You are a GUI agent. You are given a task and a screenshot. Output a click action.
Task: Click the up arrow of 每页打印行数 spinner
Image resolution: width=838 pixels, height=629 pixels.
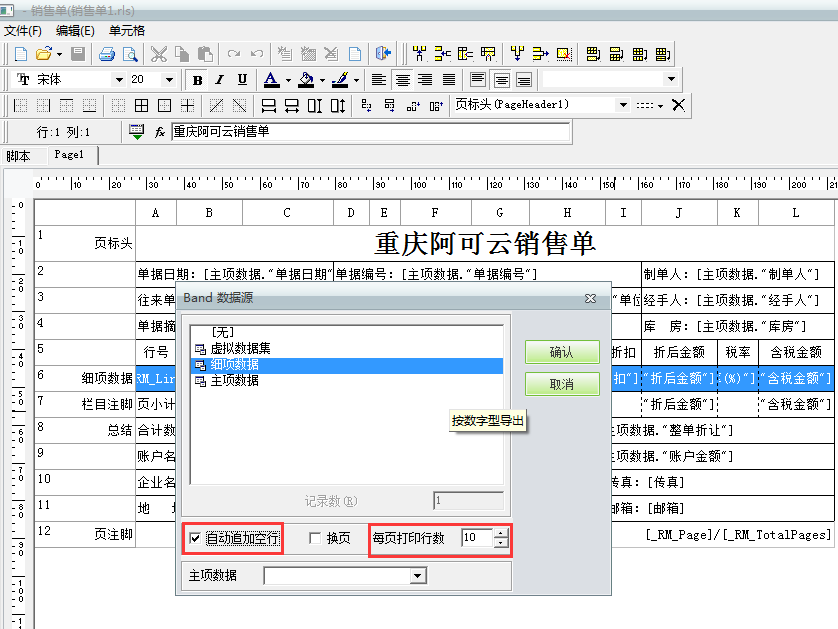[x=501, y=535]
